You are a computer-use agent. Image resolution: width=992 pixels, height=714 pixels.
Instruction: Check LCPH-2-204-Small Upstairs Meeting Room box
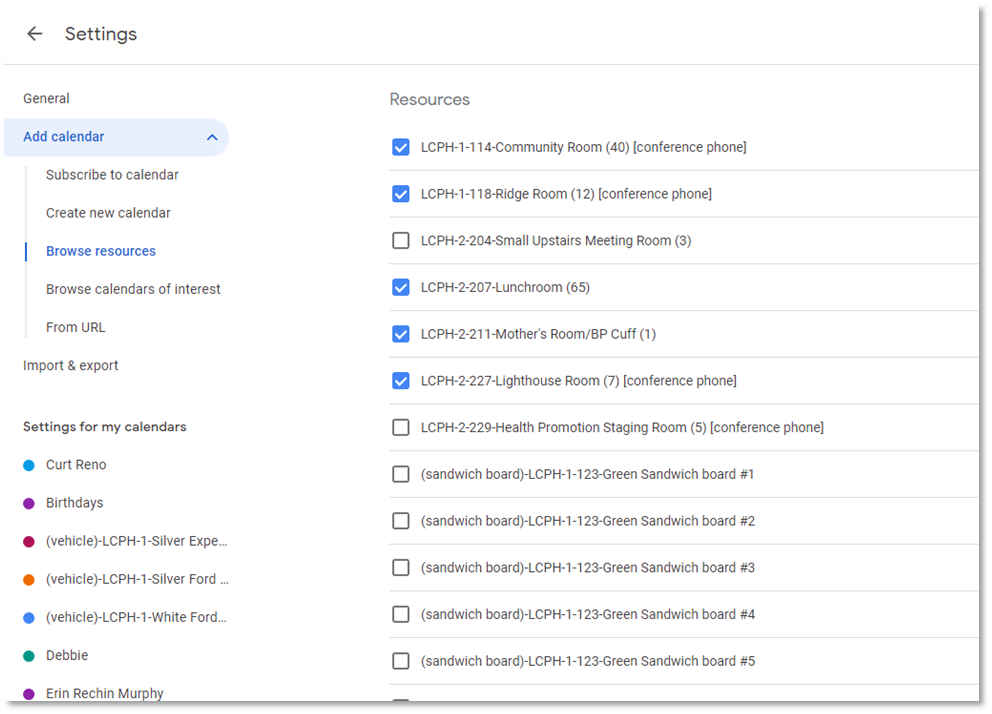click(401, 241)
